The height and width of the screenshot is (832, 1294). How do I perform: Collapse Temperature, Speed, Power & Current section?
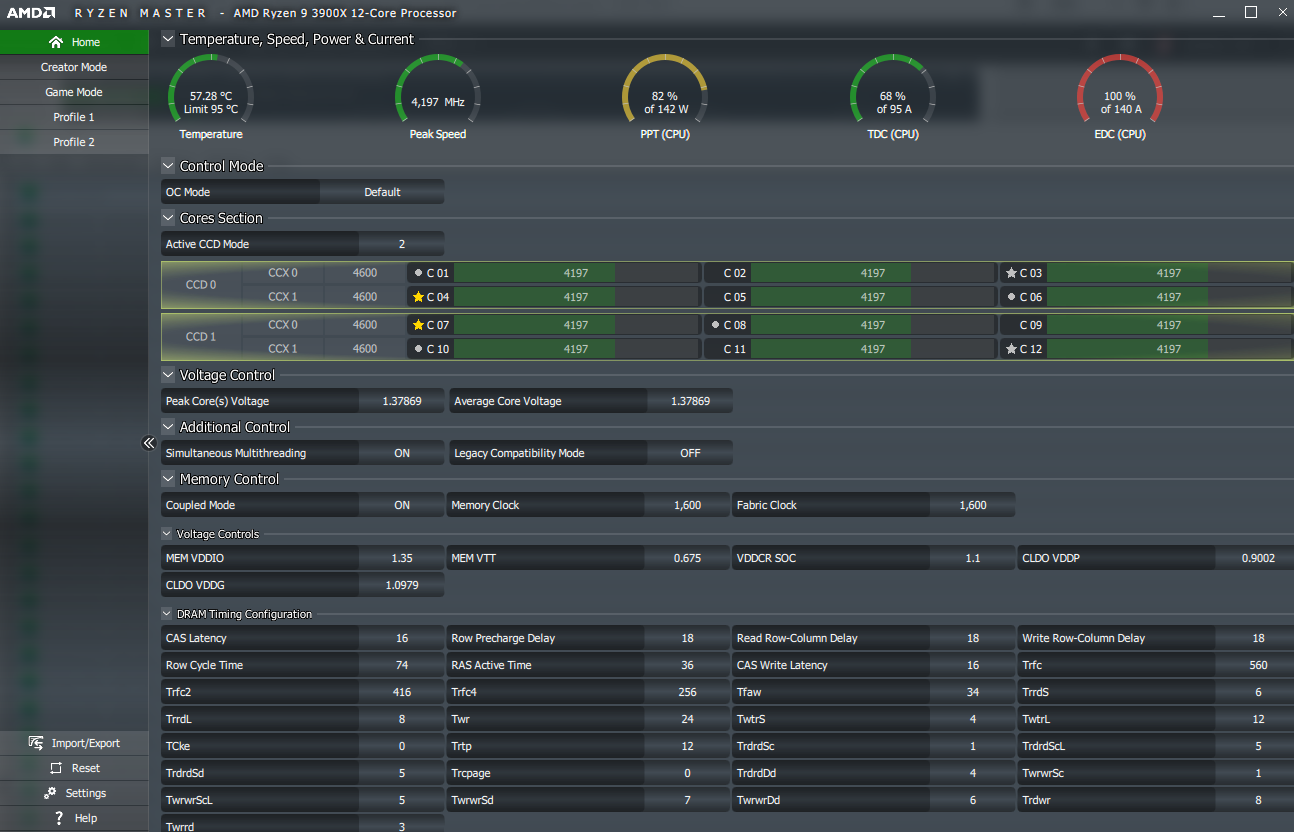168,39
